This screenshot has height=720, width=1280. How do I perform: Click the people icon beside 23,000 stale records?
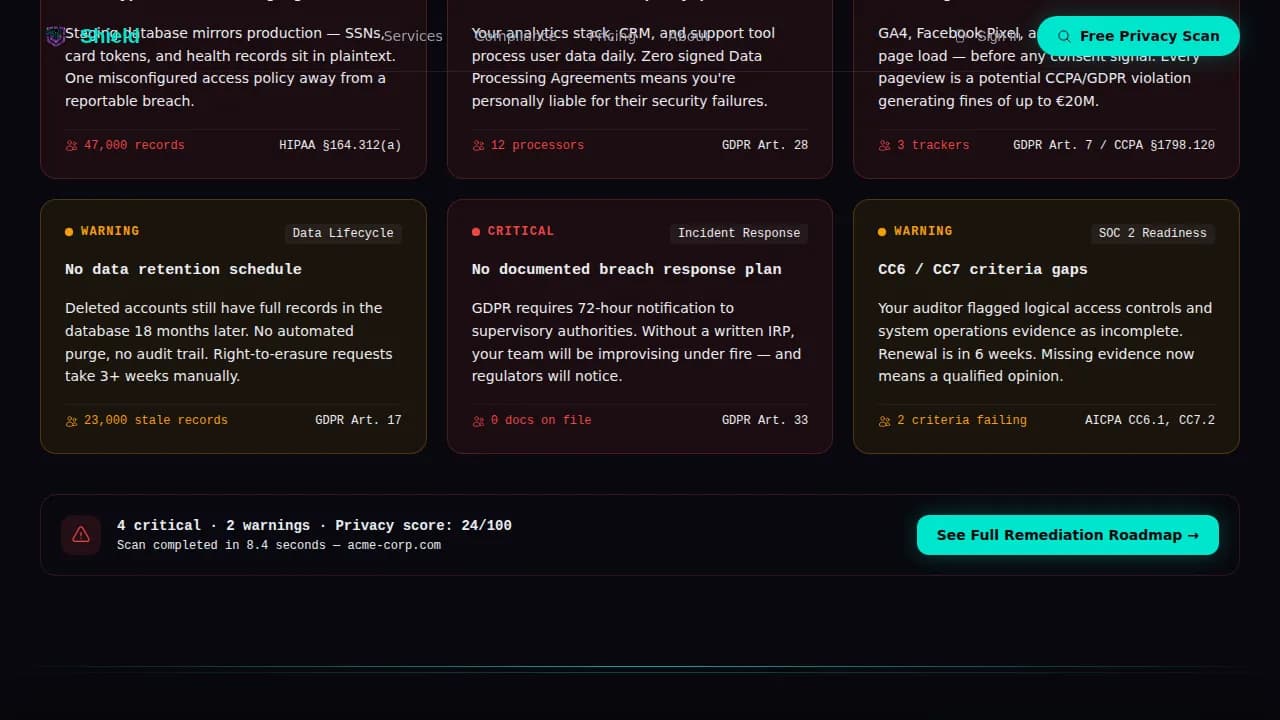click(x=71, y=421)
